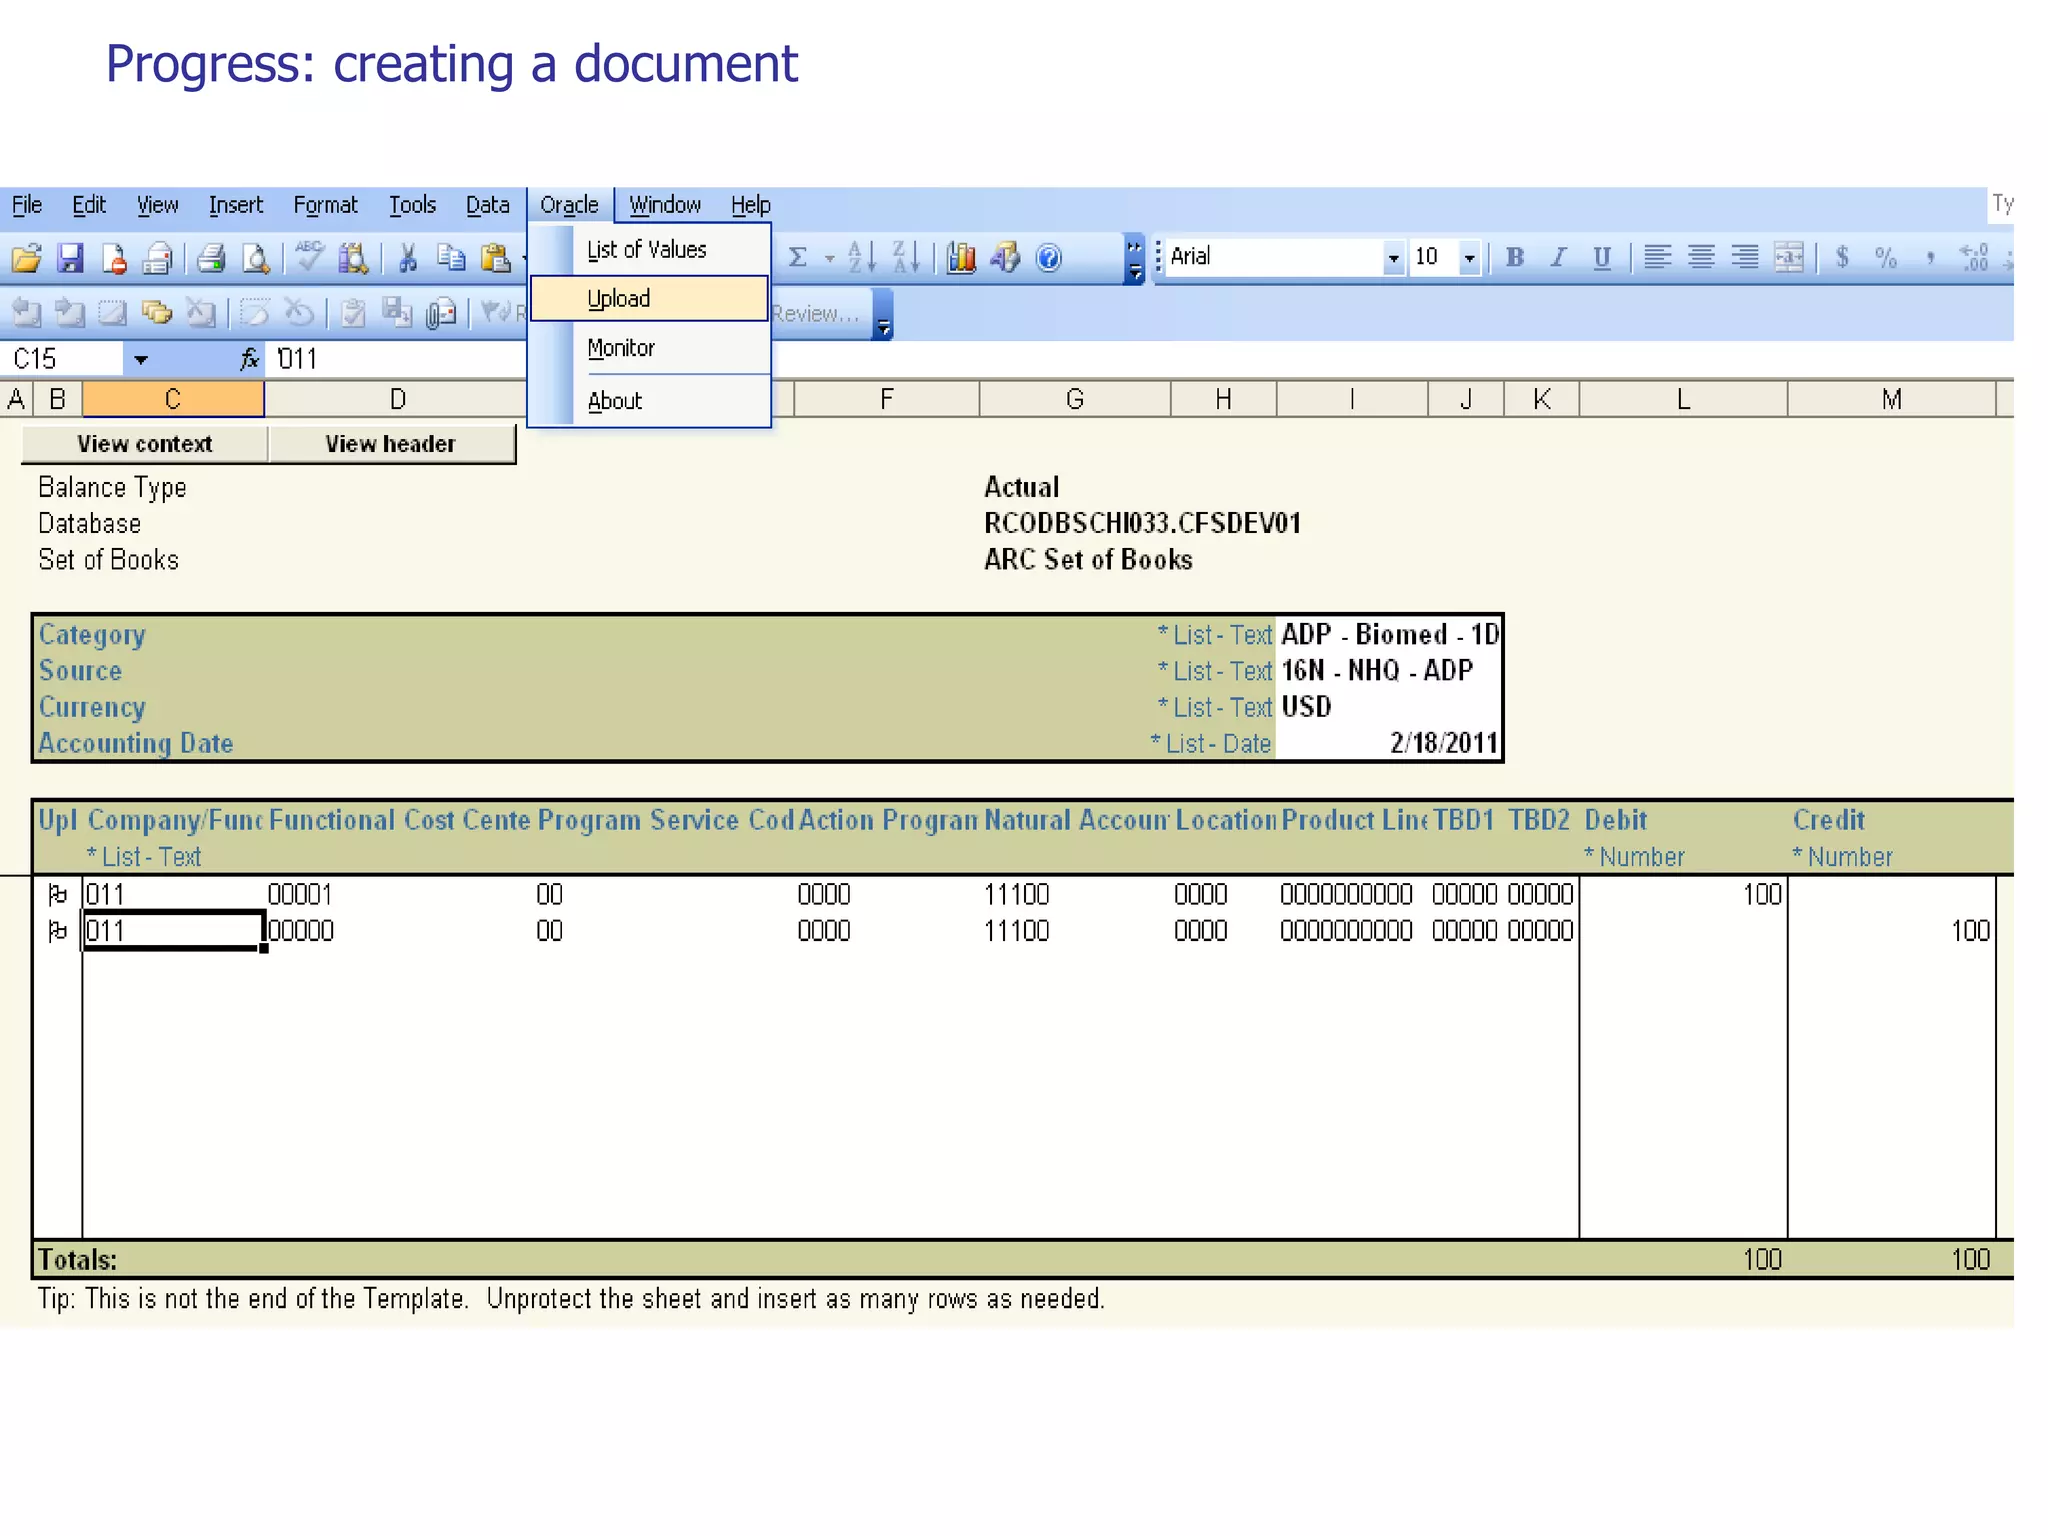Apply Percent style format

coord(1886,257)
